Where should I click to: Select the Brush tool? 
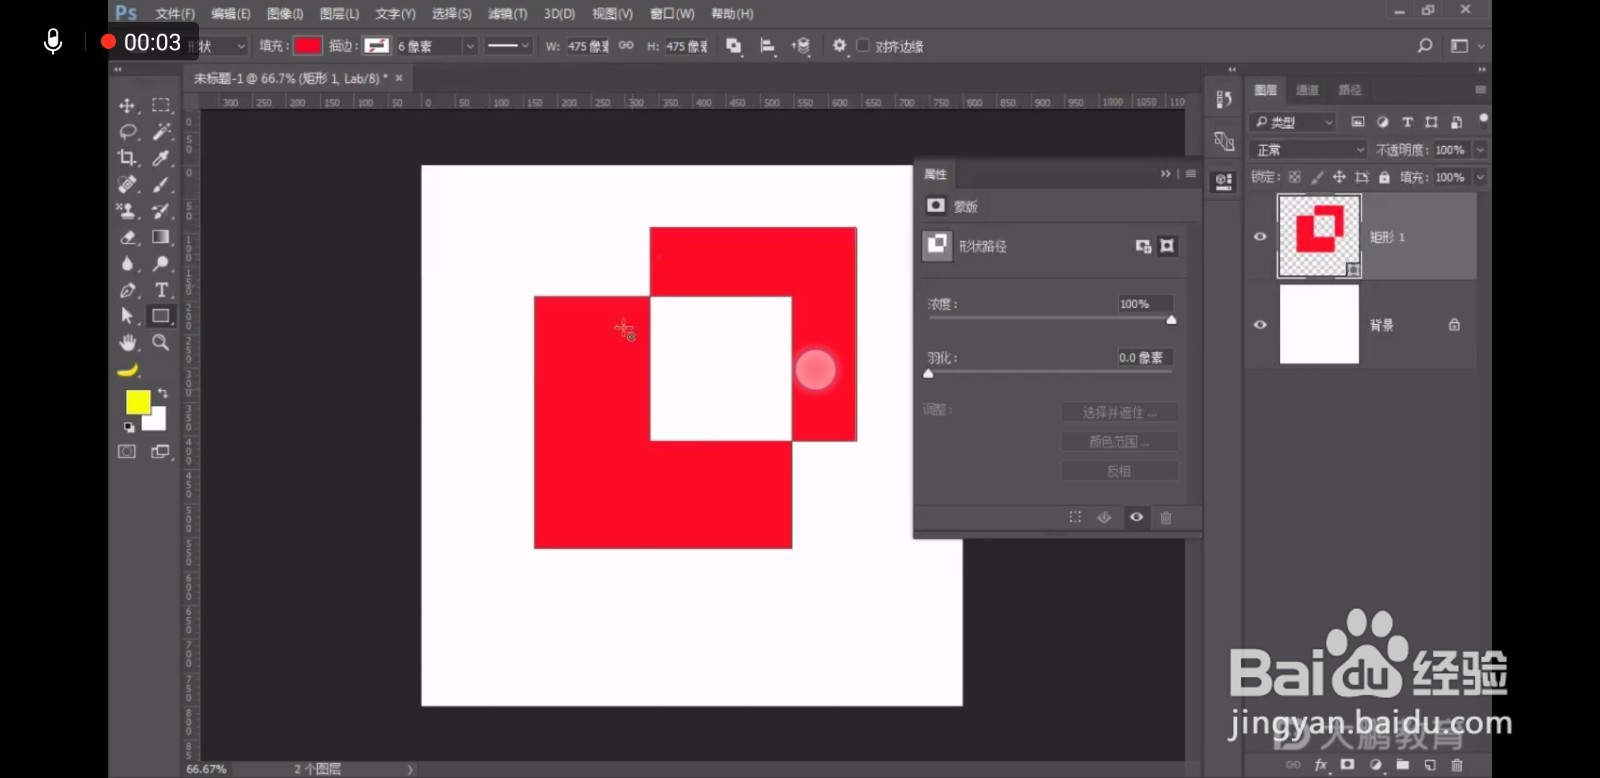point(160,184)
